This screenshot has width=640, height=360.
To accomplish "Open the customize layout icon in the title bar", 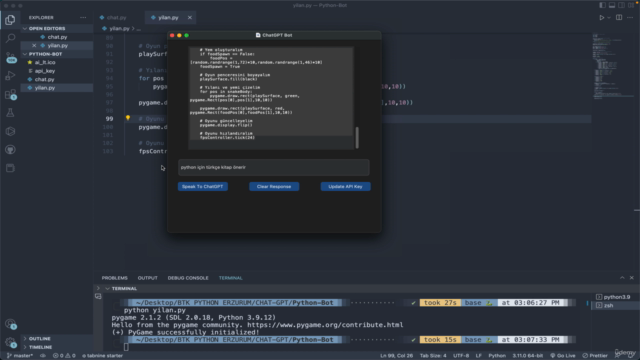I will coord(631,5).
